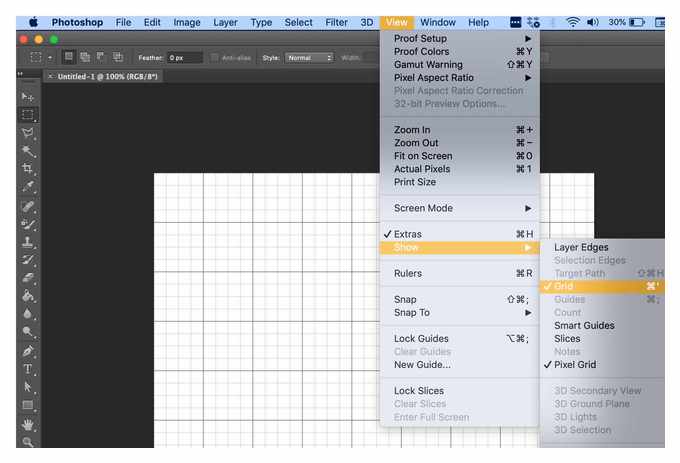Expand the Snap To submenu

(x=460, y=313)
